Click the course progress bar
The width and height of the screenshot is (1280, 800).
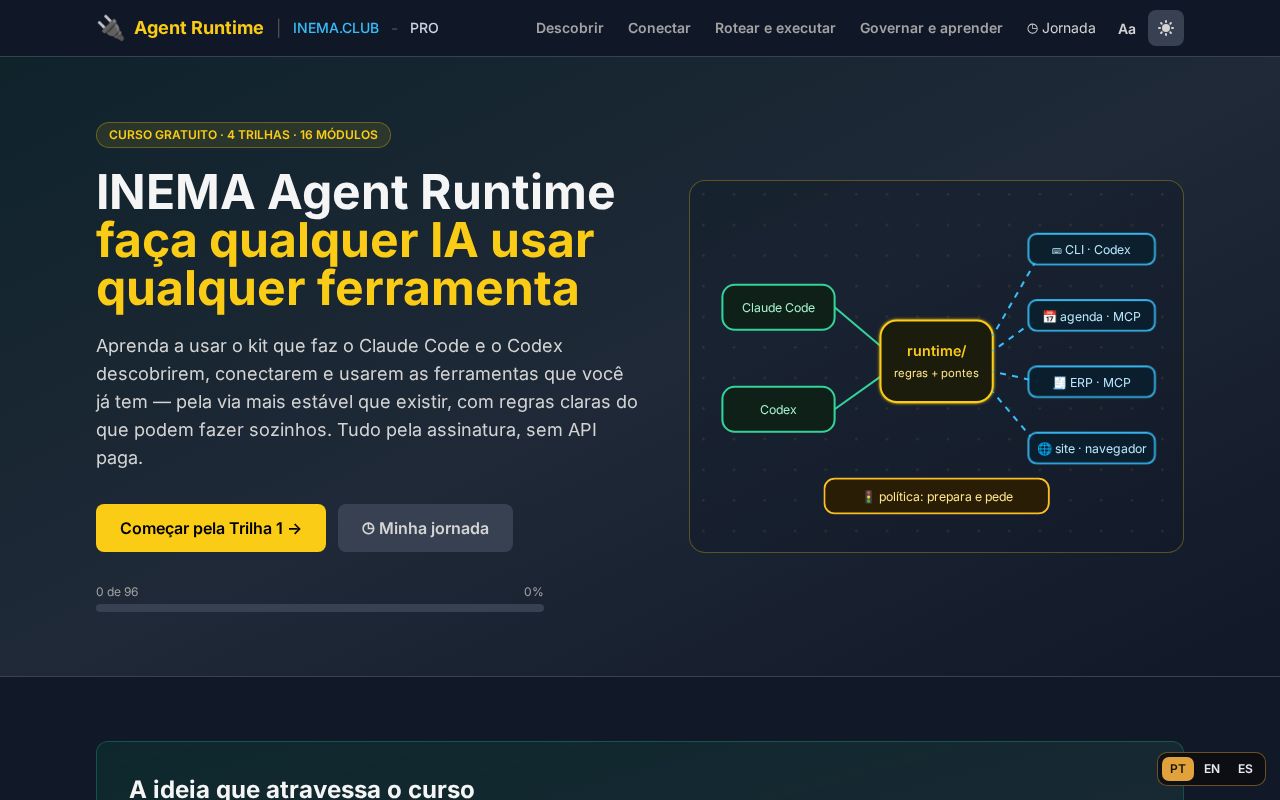point(320,608)
